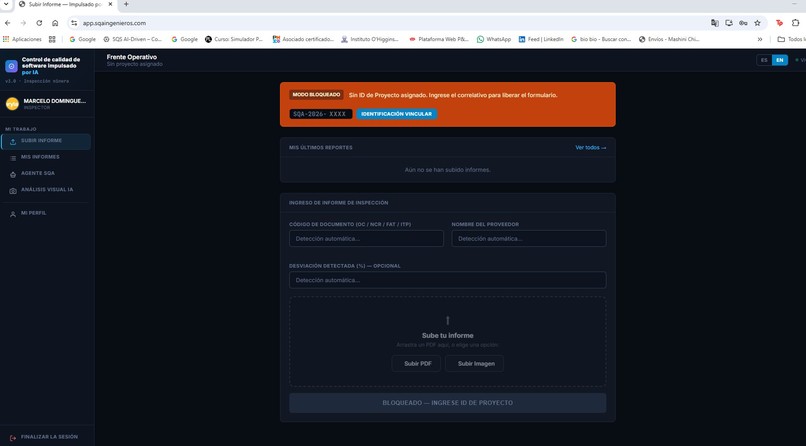Click the robot icon beside Agente SQA
Viewport: 806px width, 446px height.
click(13, 175)
